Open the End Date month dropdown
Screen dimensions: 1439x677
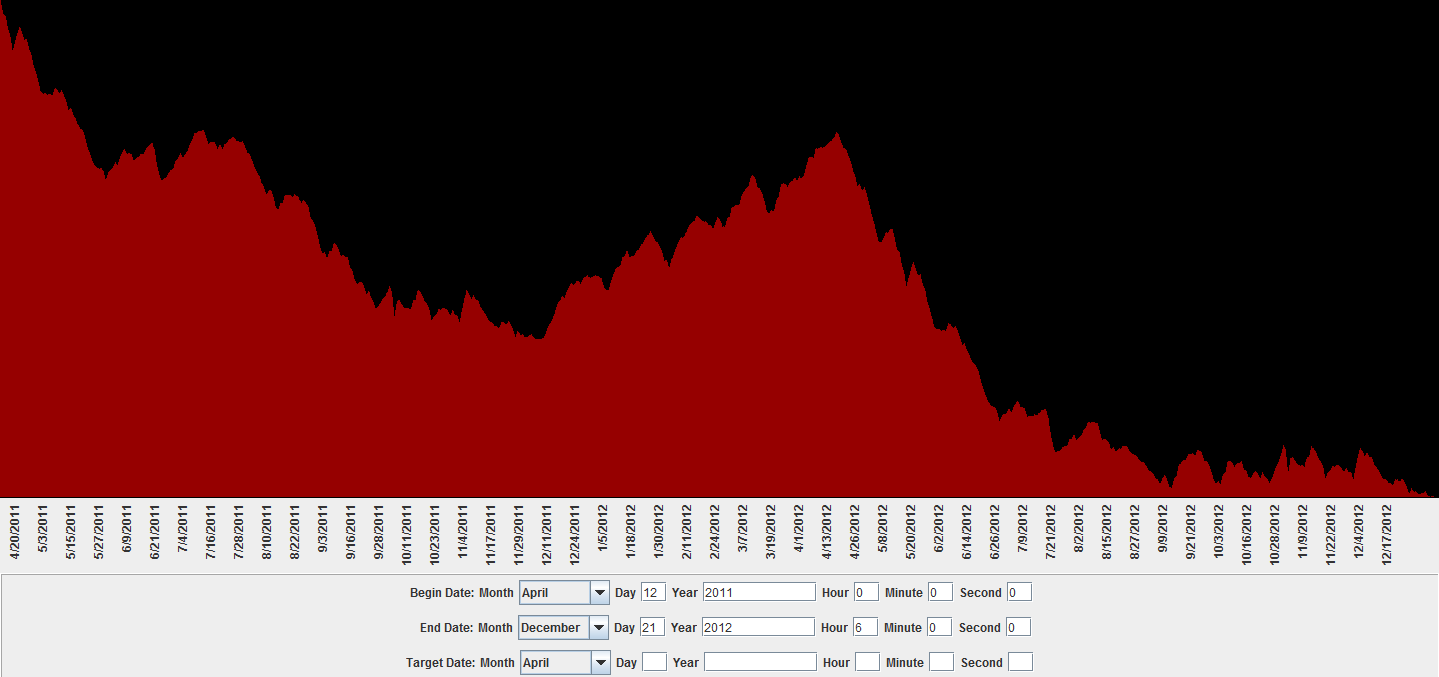(563, 628)
